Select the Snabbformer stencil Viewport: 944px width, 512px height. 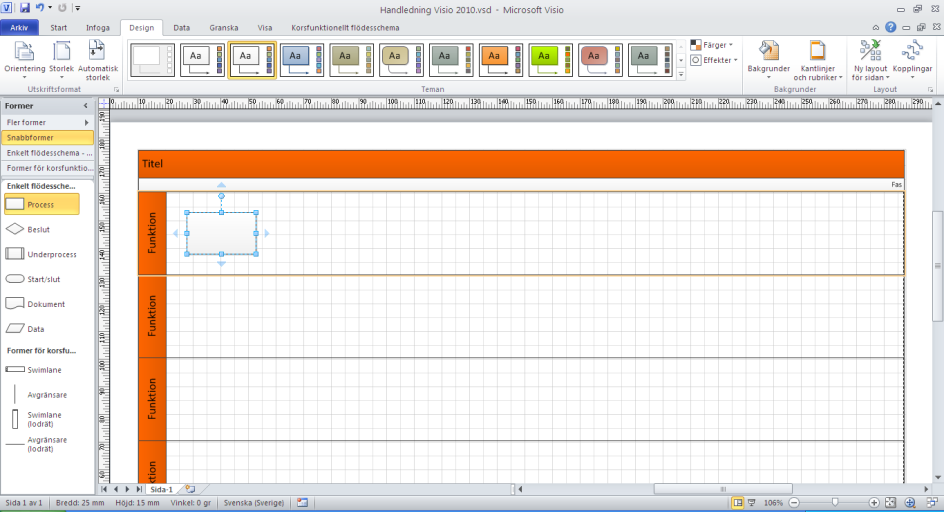coord(47,137)
